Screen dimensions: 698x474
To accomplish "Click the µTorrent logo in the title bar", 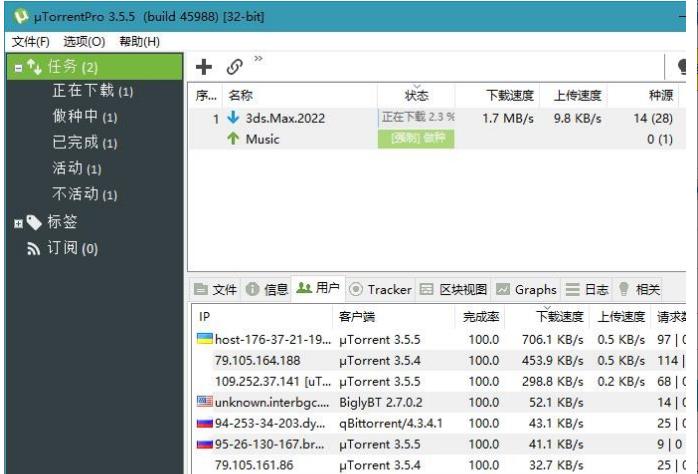I will (x=20, y=16).
